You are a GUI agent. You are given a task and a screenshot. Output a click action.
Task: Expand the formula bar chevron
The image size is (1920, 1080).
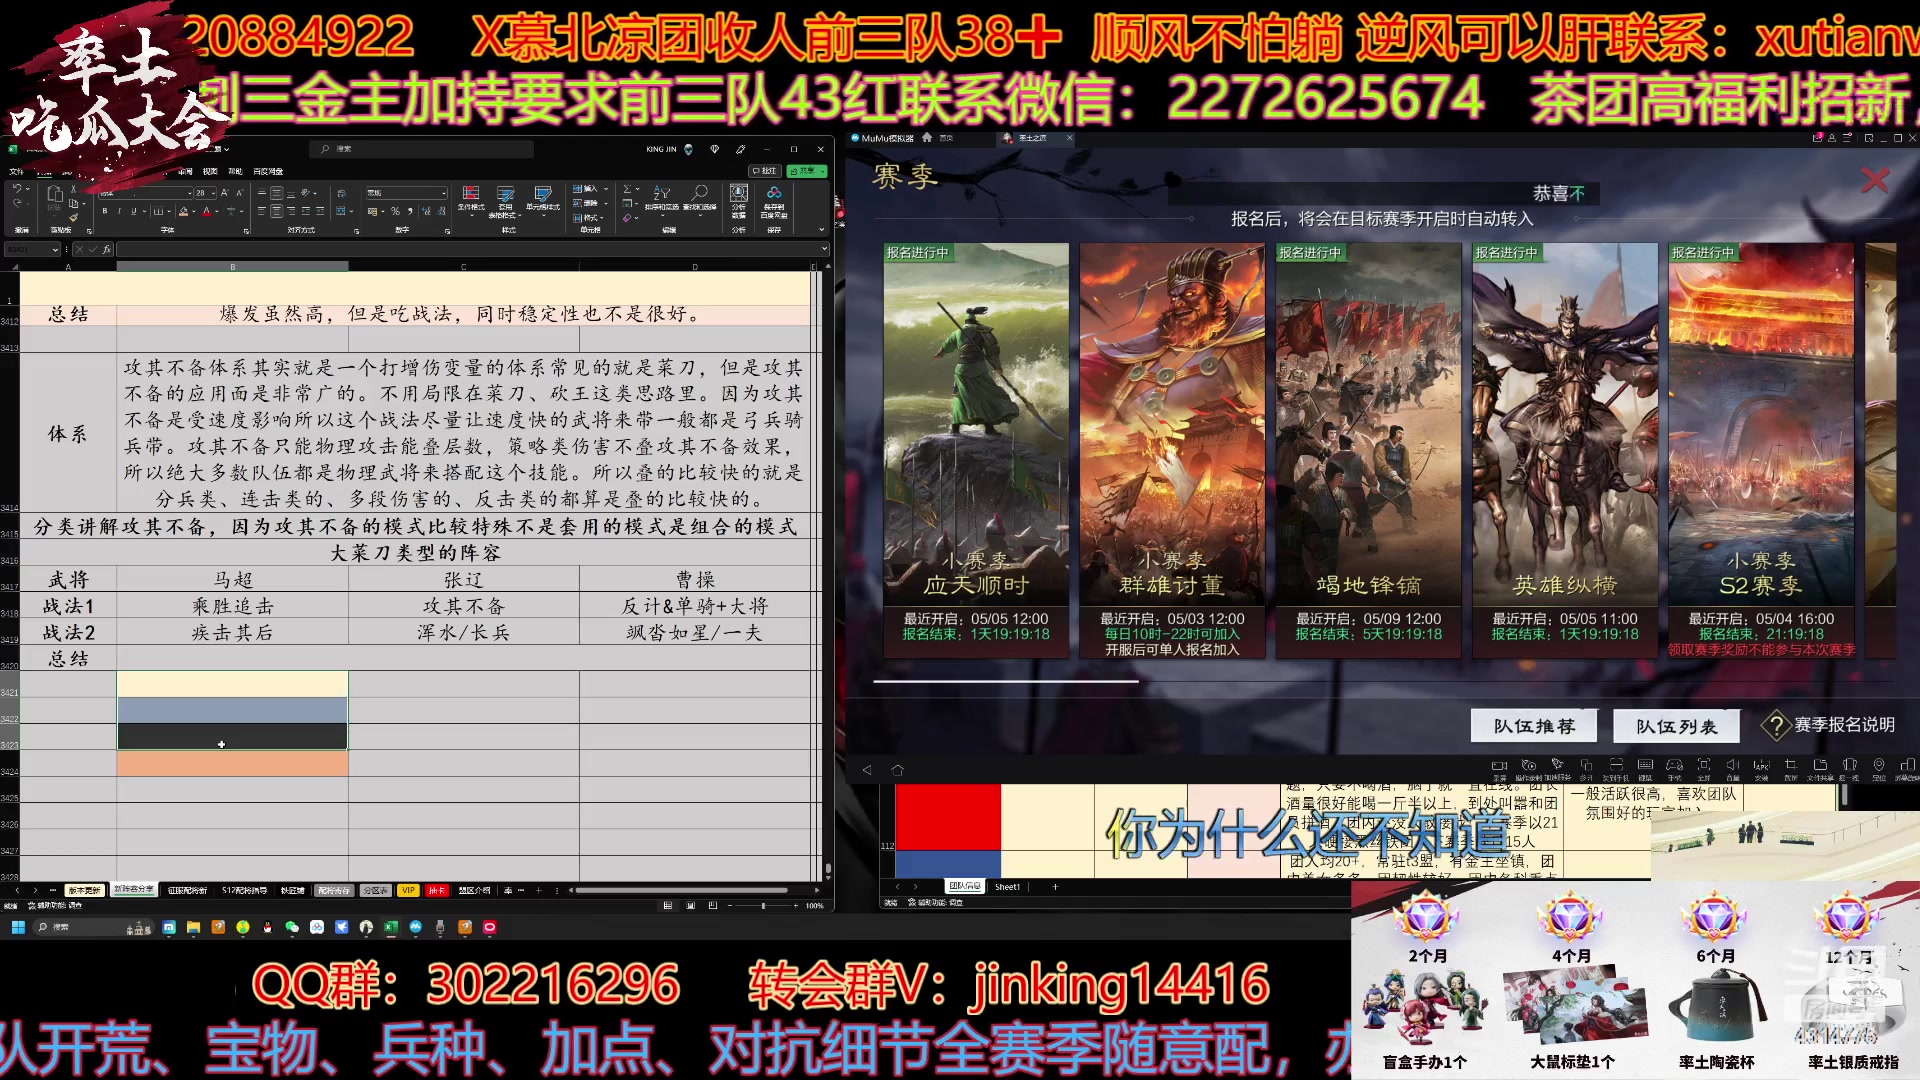click(824, 249)
